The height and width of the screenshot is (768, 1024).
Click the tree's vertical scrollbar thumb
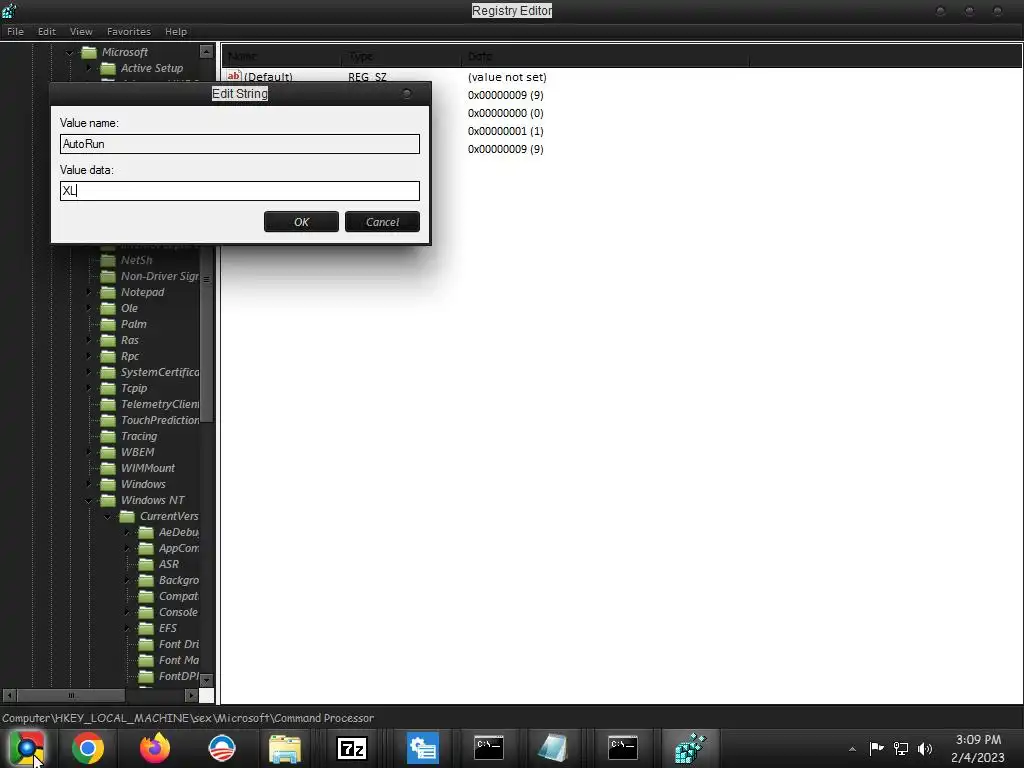point(206,280)
